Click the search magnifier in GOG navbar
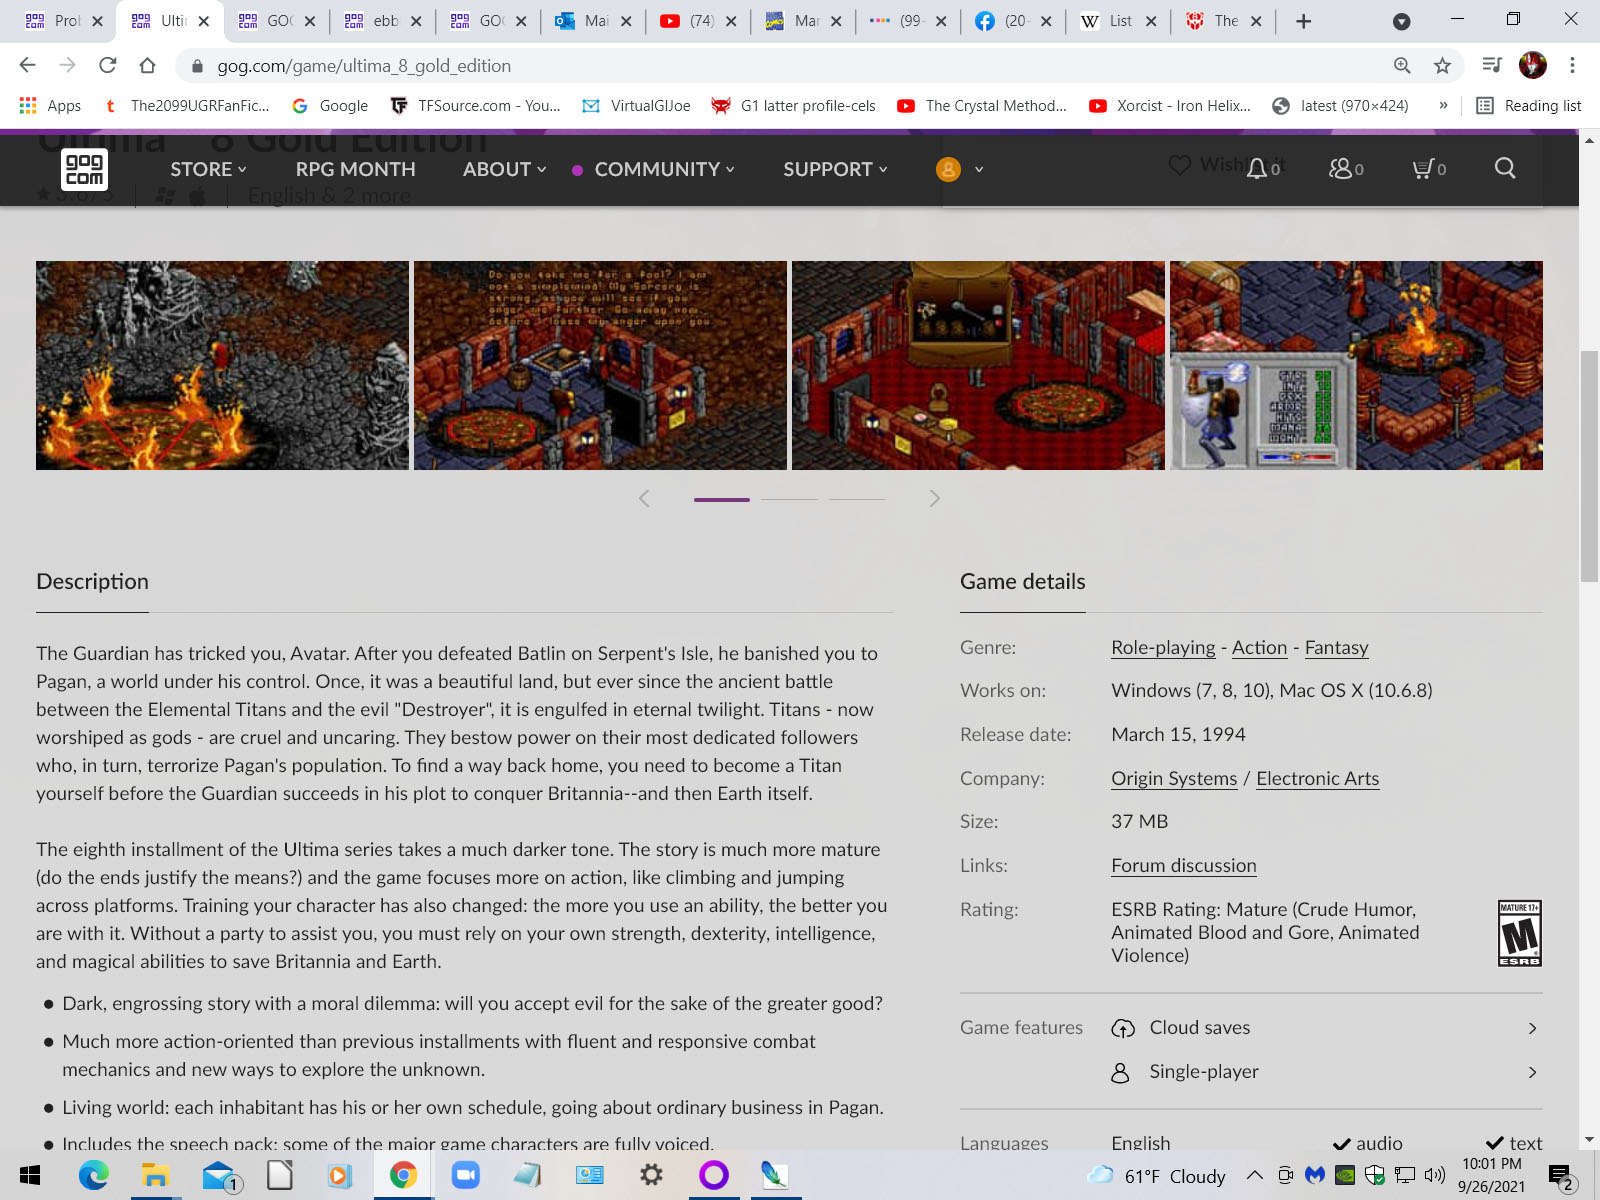Image resolution: width=1600 pixels, height=1200 pixels. point(1505,168)
